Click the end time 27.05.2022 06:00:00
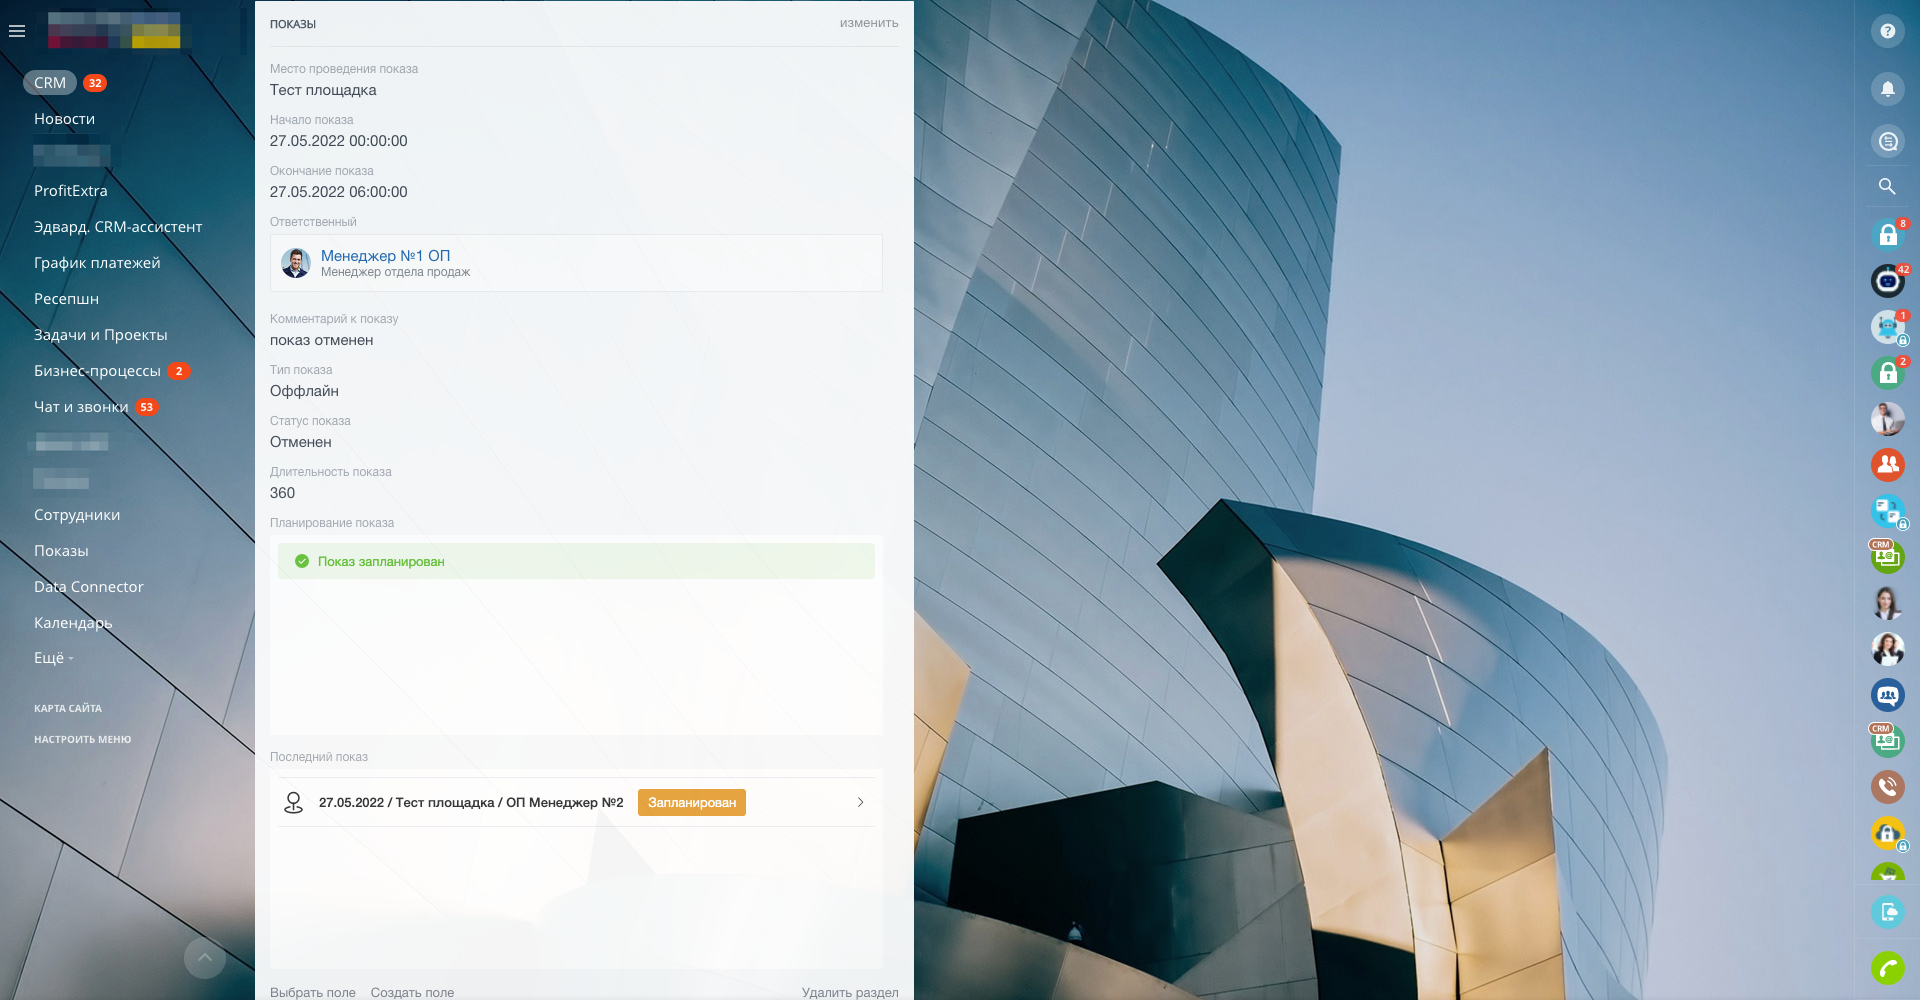 (x=339, y=192)
